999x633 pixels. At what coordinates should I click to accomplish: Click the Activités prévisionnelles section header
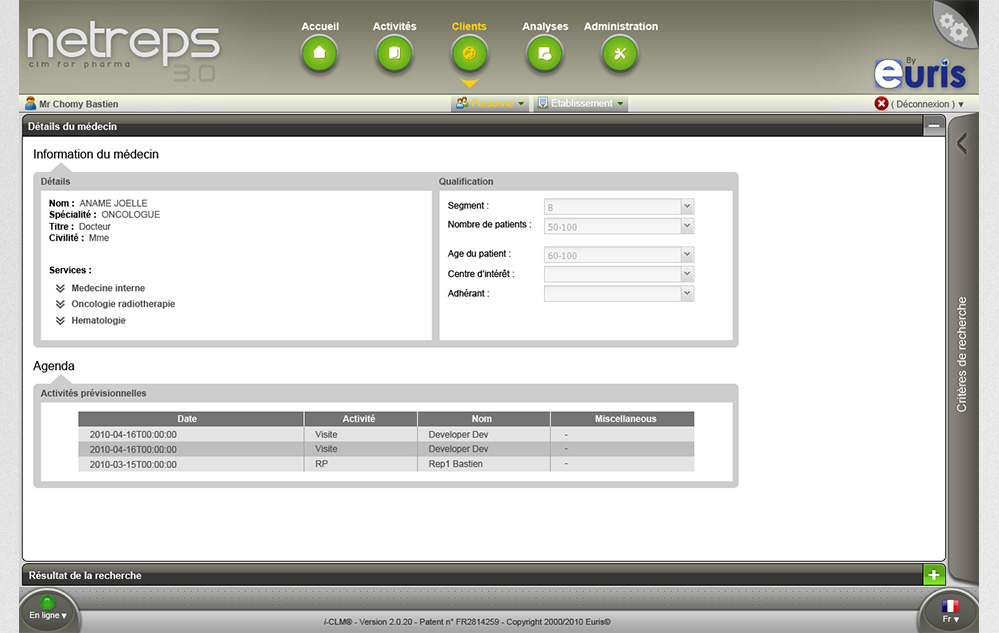[x=94, y=393]
